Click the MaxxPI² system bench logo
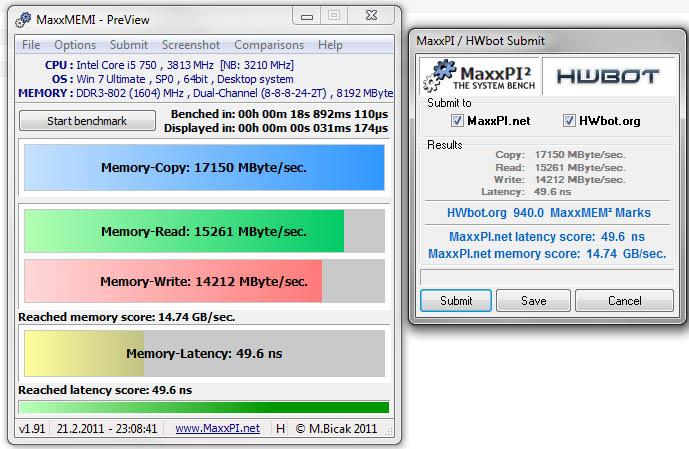Screen dimensions: 689x449 (x=480, y=76)
